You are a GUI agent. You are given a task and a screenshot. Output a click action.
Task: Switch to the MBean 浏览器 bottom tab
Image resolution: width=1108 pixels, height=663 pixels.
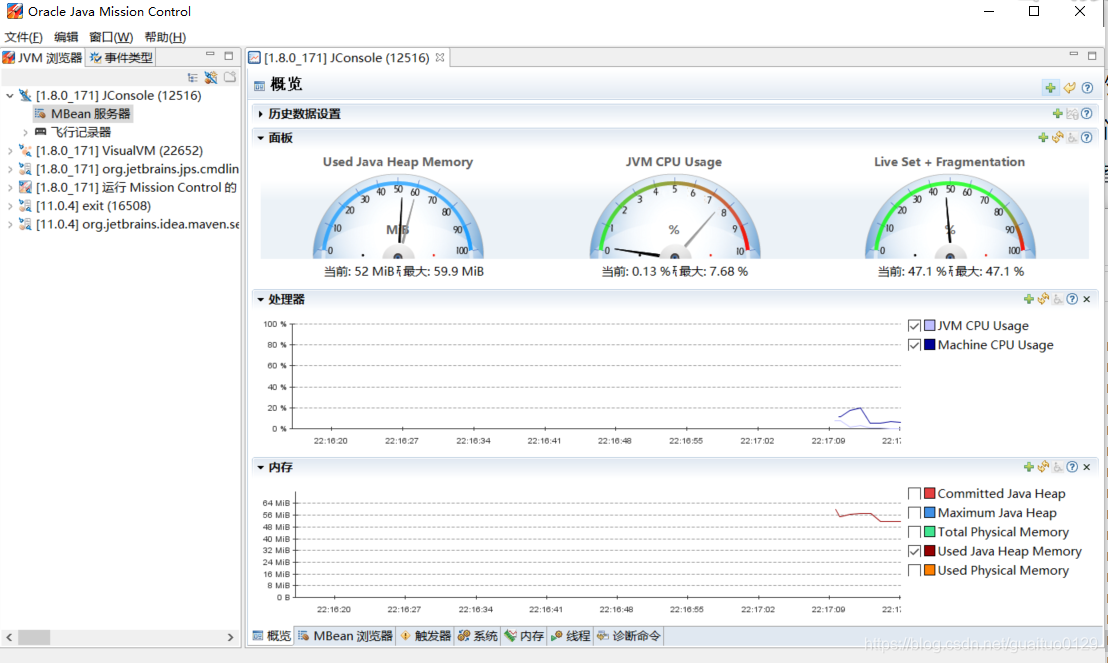[346, 636]
